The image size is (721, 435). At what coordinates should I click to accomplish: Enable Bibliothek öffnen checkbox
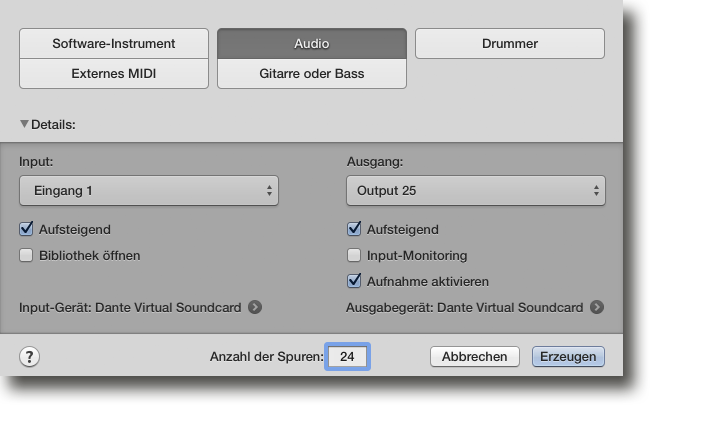pyautogui.click(x=26, y=255)
